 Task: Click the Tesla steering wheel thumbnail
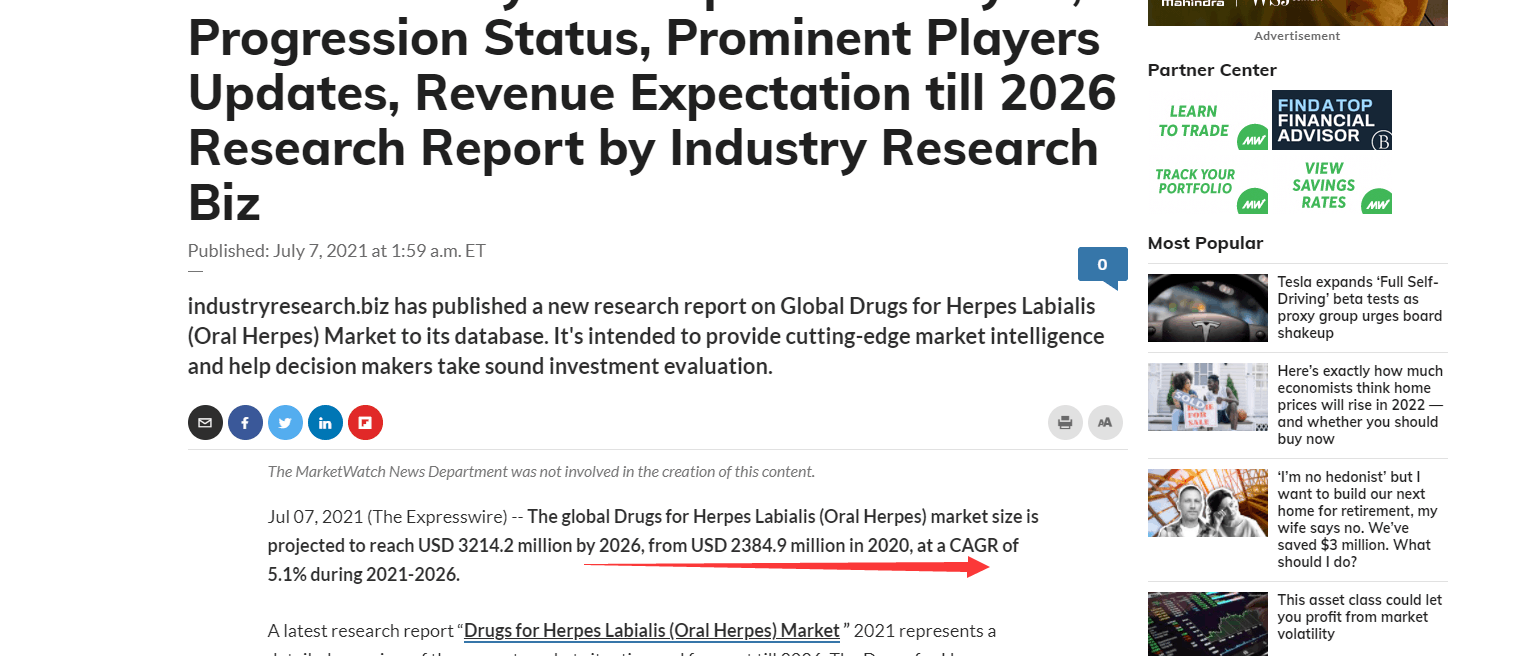tap(1208, 308)
